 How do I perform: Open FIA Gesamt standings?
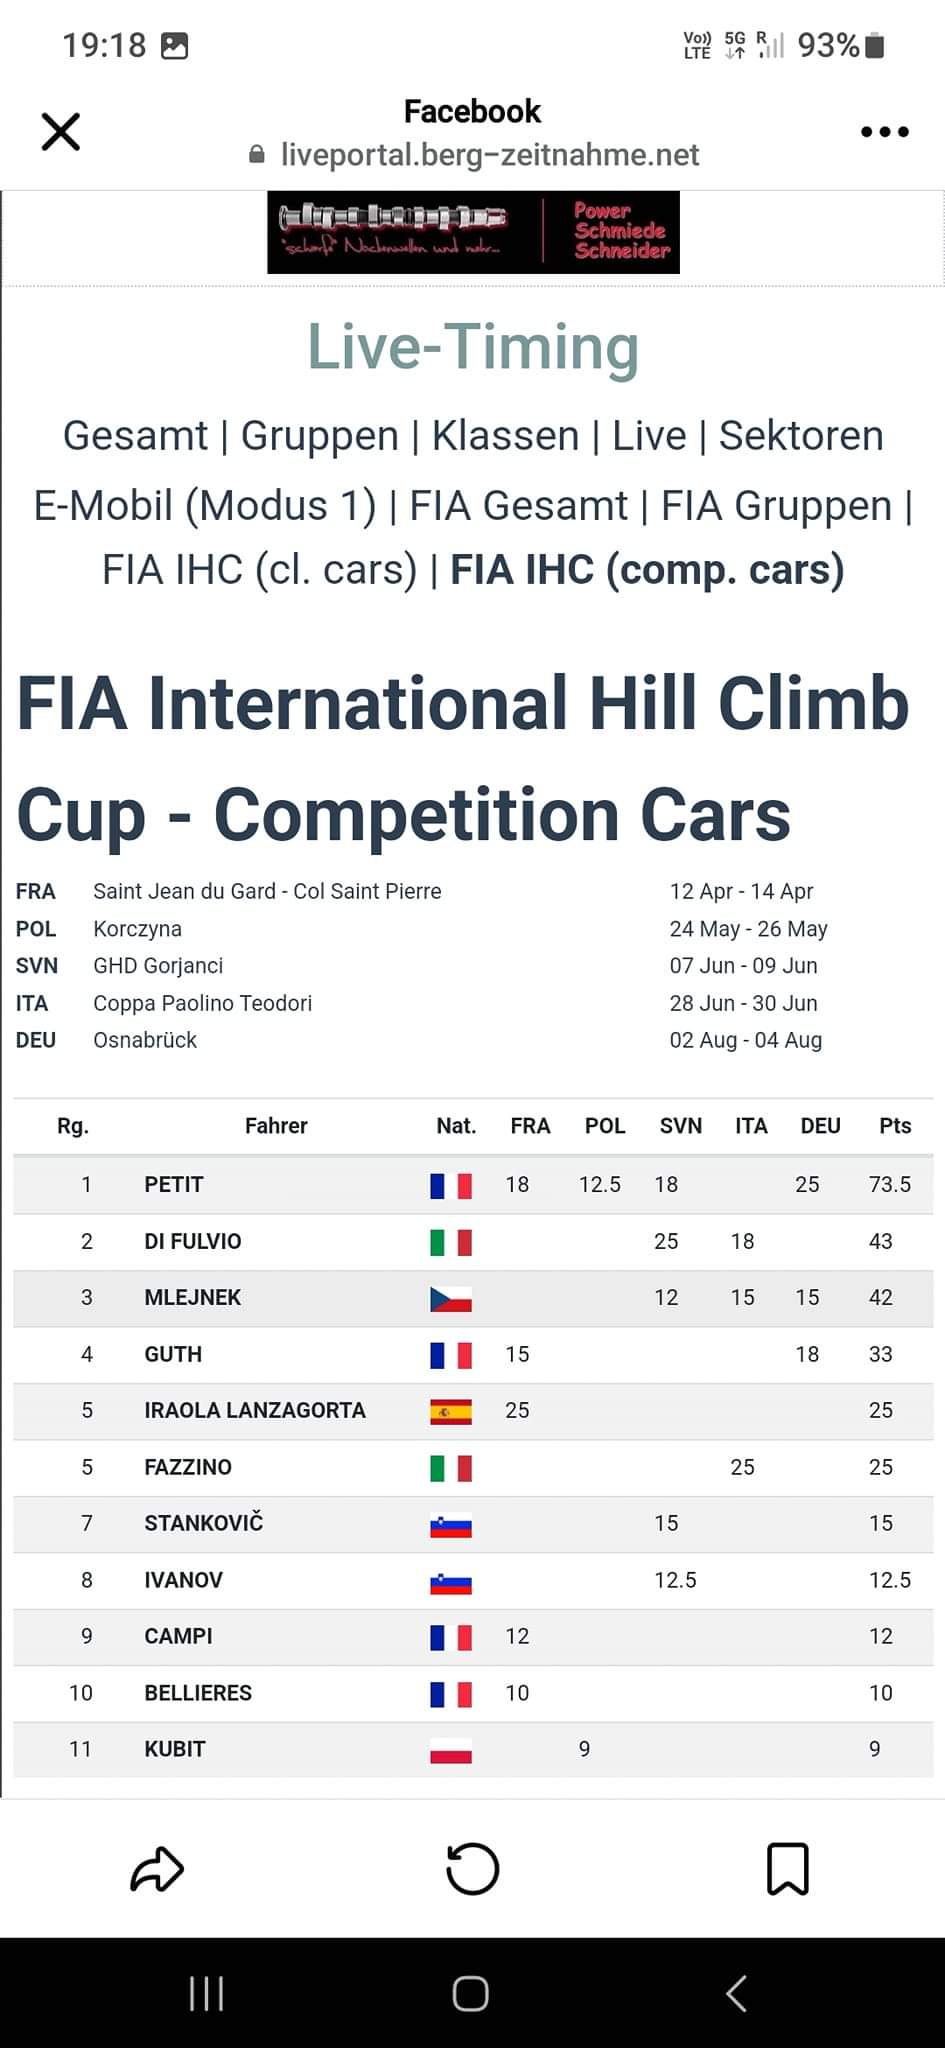[518, 506]
